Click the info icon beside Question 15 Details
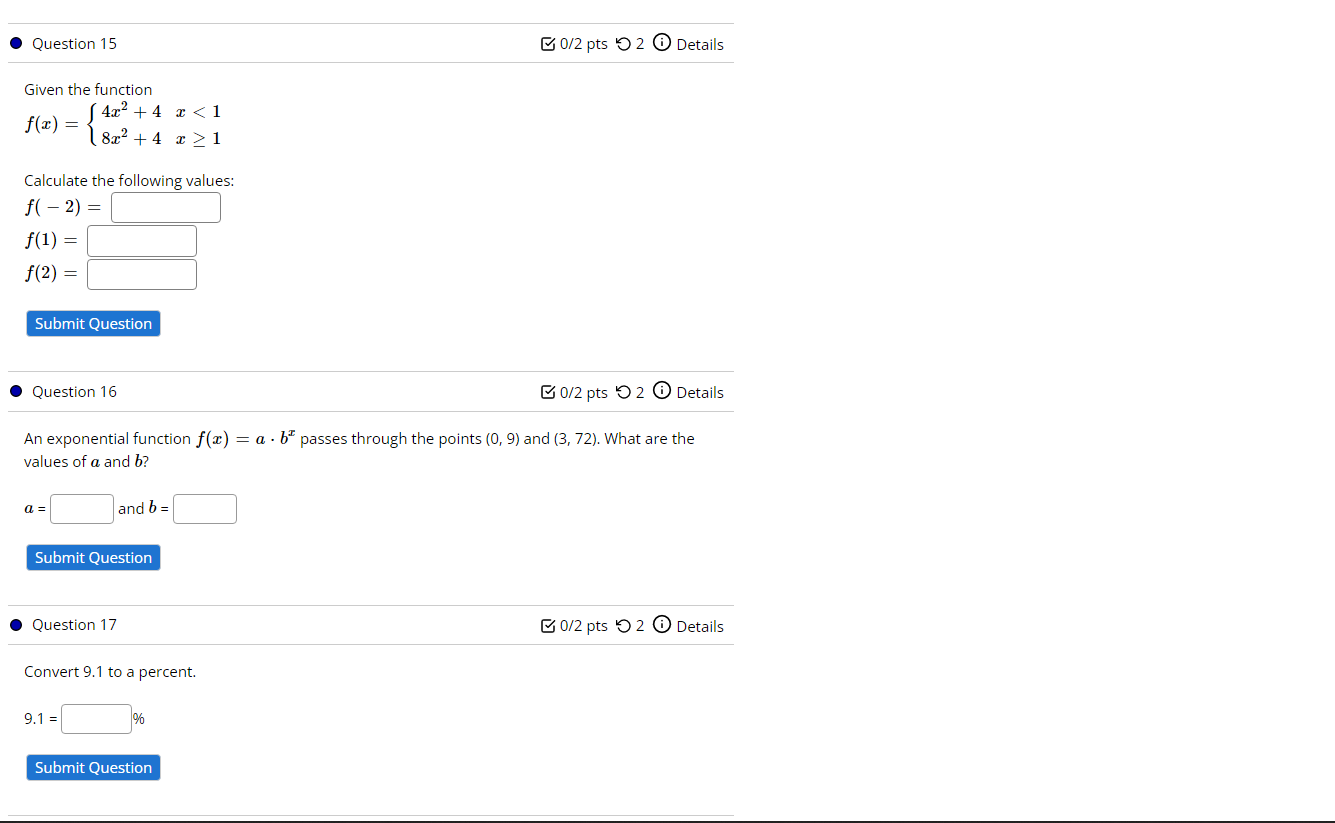This screenshot has width=1335, height=823. [662, 43]
